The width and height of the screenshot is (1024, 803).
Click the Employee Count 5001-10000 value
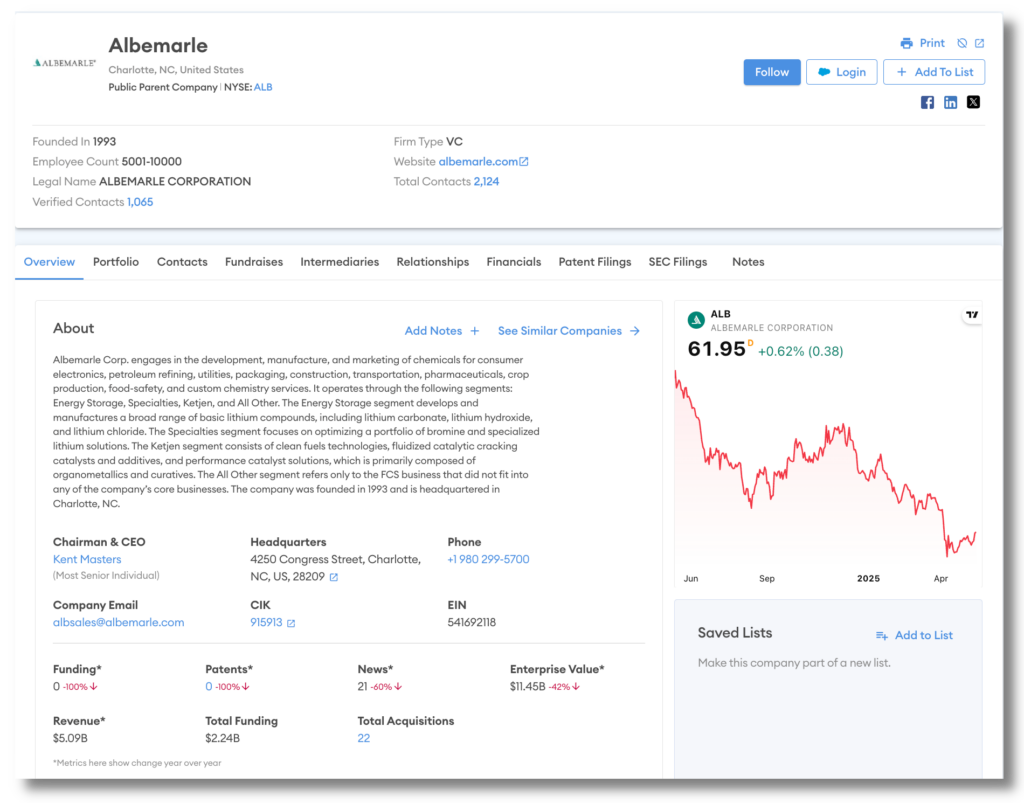[x=152, y=161]
